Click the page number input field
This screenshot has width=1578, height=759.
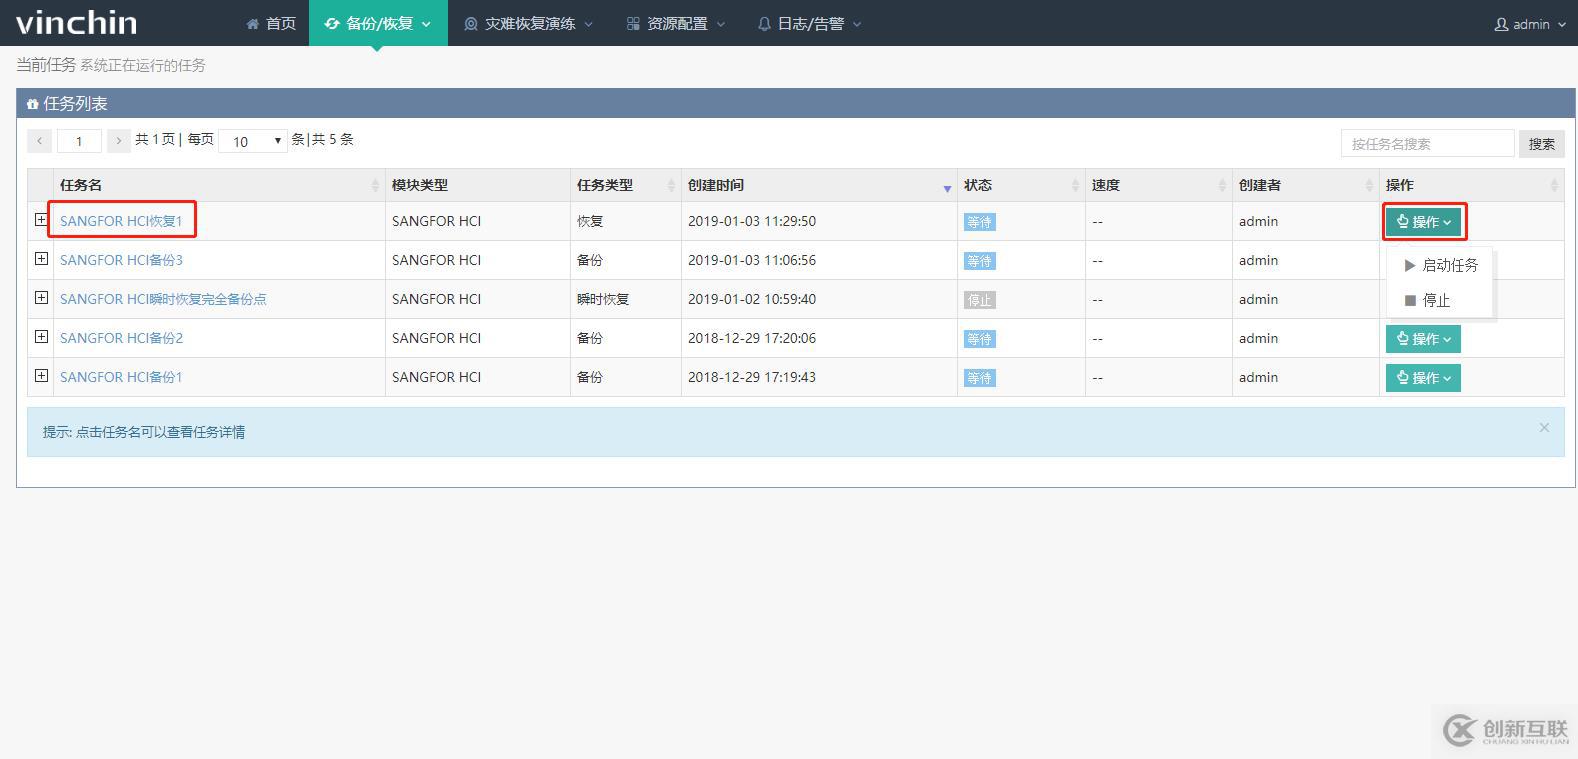click(79, 141)
